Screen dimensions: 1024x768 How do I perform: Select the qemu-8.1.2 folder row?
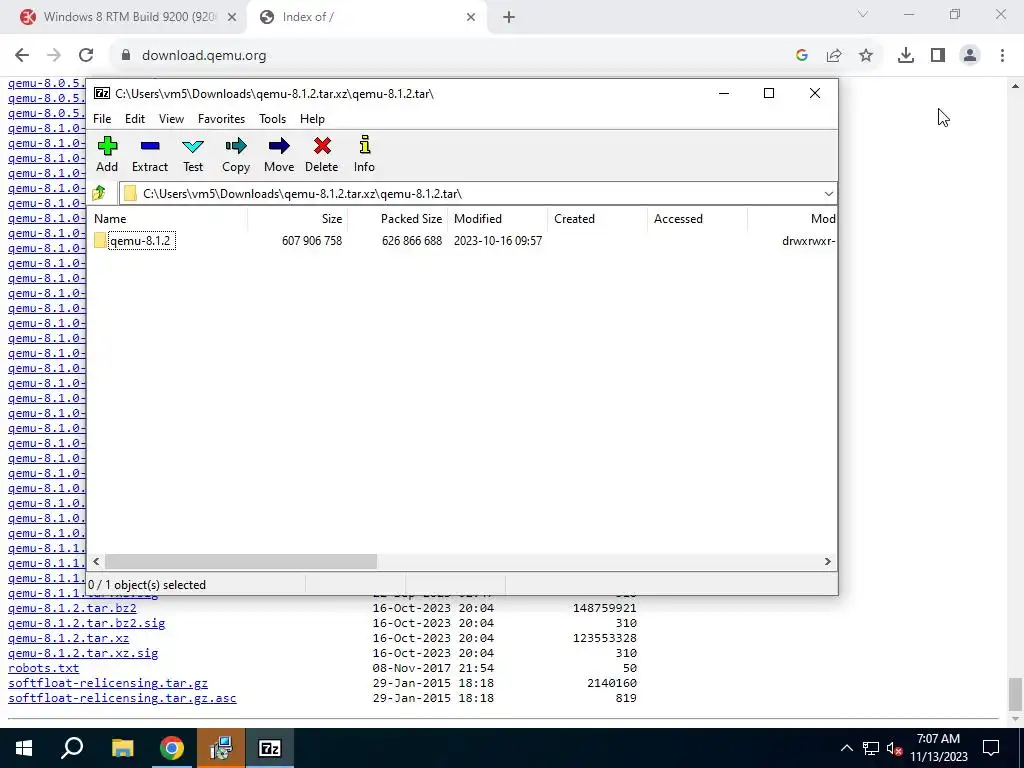pos(462,241)
